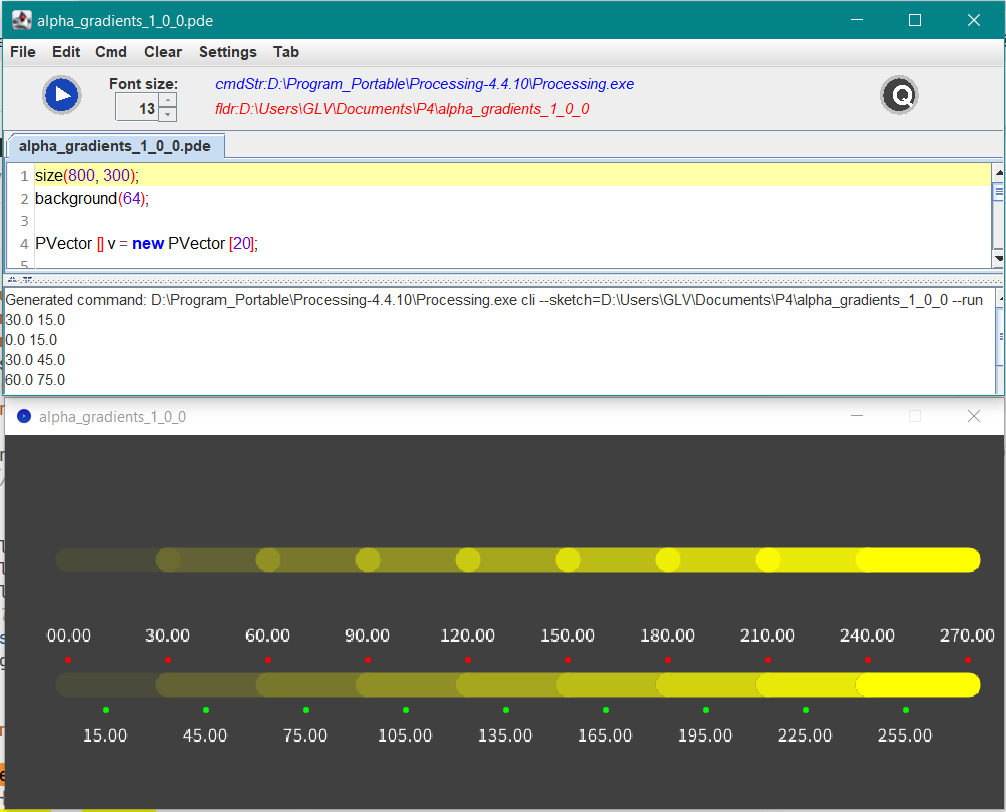Click the brightest yellow segment of the lower bar
The height and width of the screenshot is (812, 1006).
(918, 685)
